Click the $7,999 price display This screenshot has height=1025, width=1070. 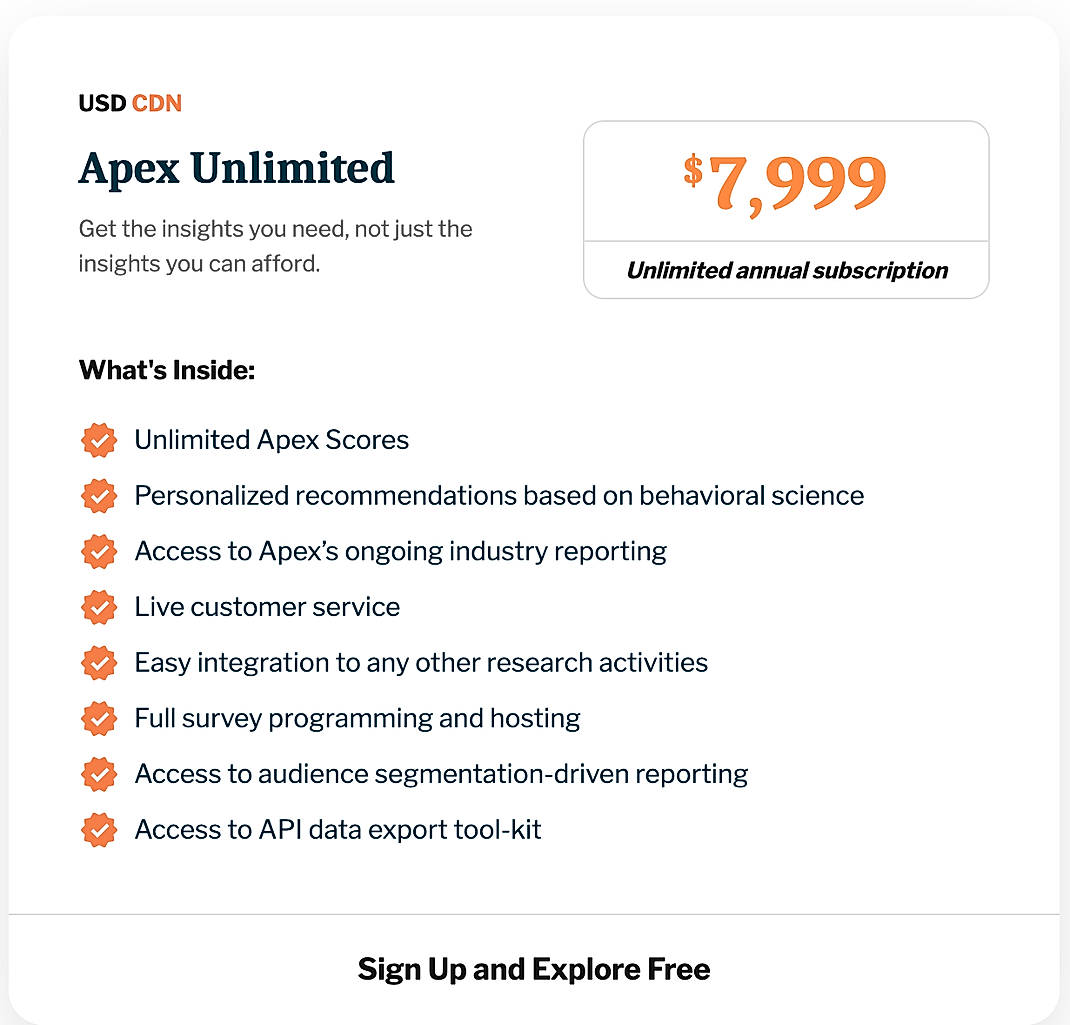coord(786,178)
